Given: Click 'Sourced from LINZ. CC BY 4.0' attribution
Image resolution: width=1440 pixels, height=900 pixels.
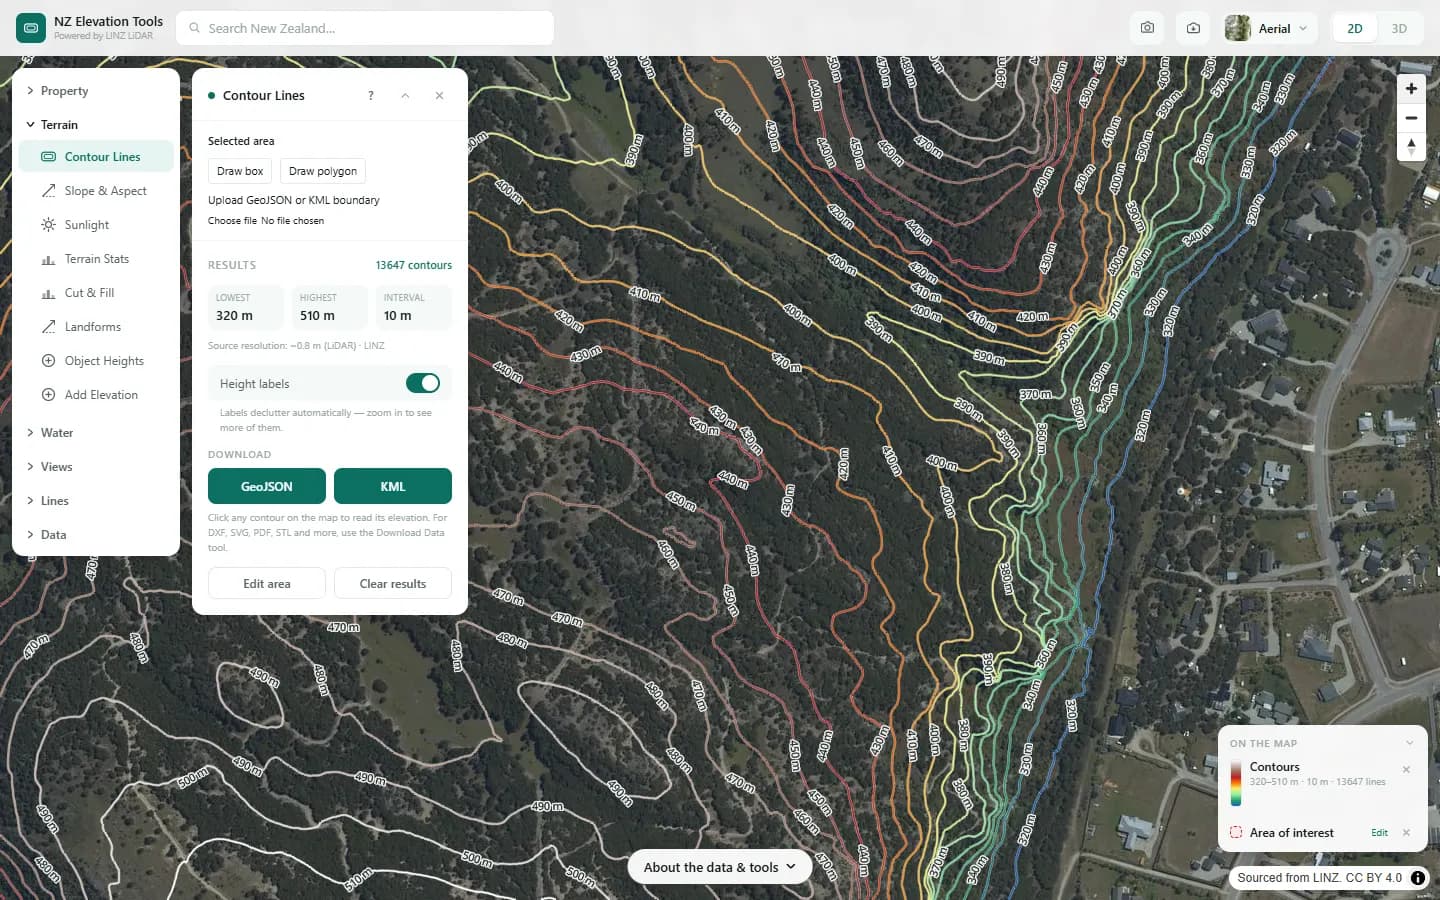Looking at the screenshot, I should 1319,878.
